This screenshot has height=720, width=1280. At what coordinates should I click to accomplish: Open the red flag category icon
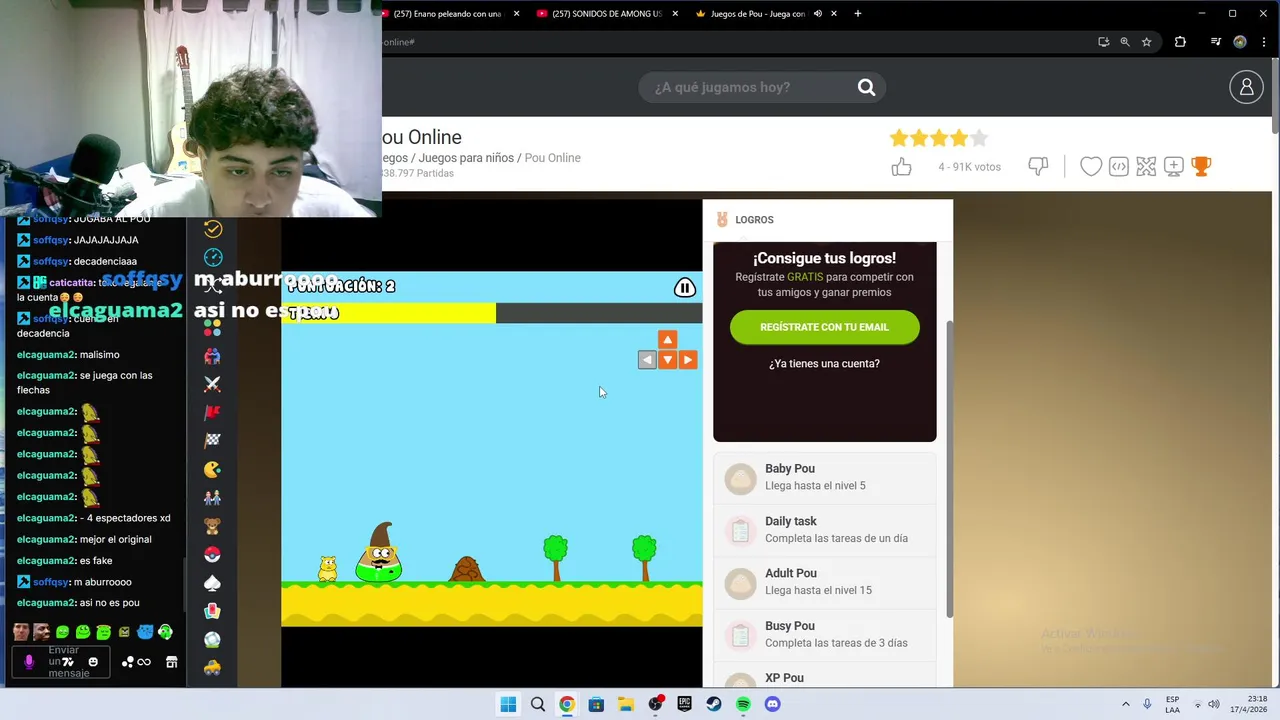pyautogui.click(x=212, y=412)
